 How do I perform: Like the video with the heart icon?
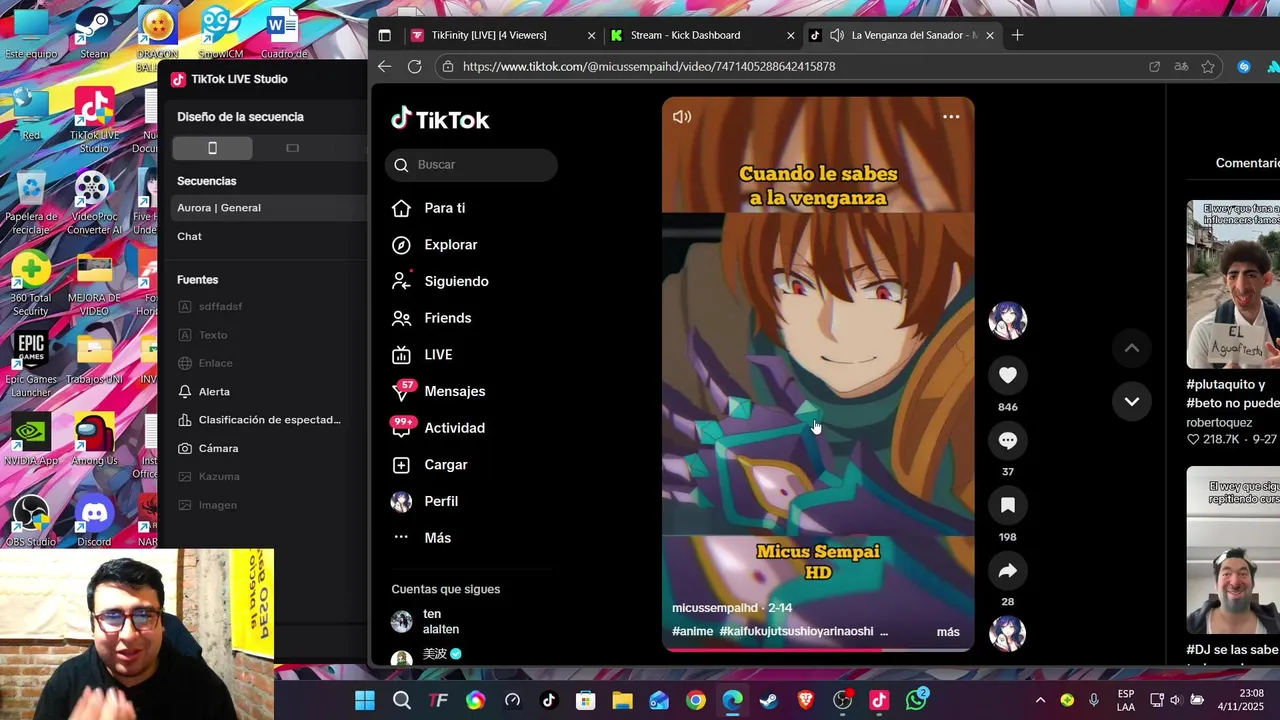[1007, 375]
